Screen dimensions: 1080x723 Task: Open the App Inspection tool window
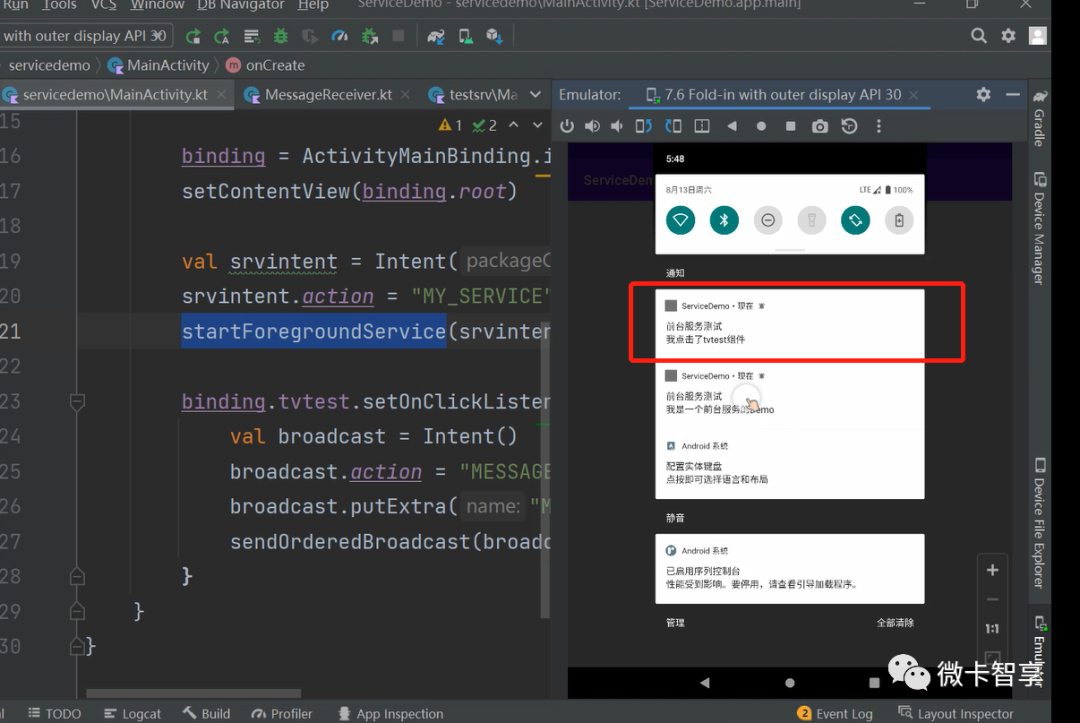click(x=391, y=714)
